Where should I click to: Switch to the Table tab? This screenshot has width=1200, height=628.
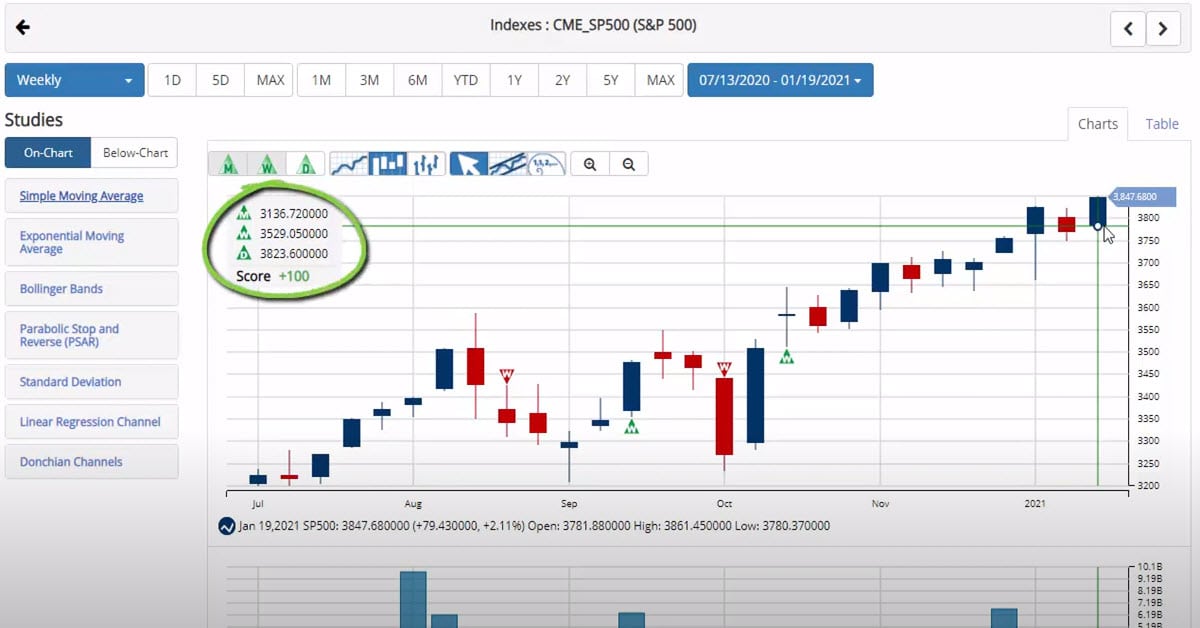pos(1162,124)
